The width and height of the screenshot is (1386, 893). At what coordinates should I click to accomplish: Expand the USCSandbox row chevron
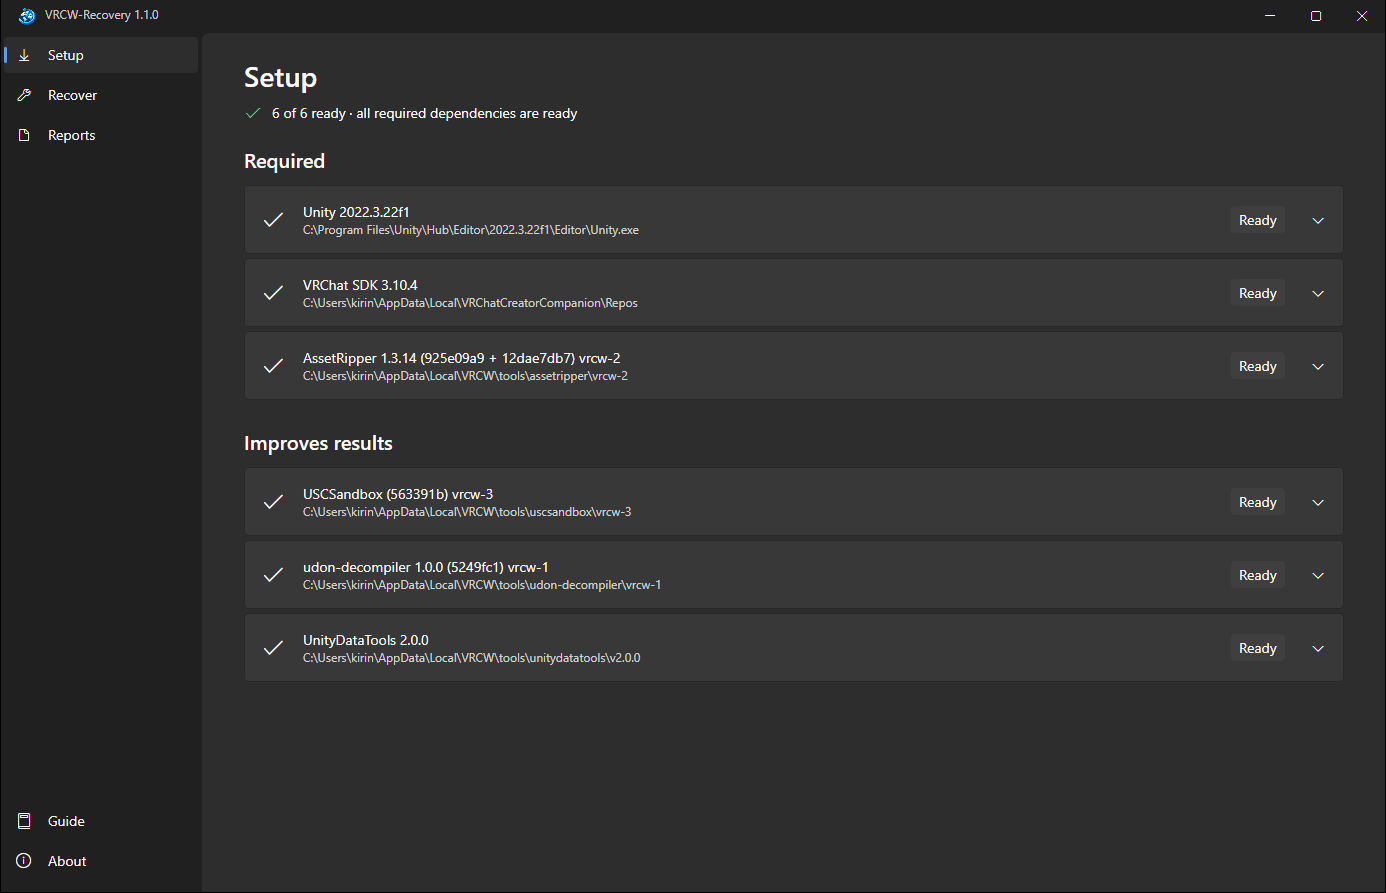[1318, 502]
